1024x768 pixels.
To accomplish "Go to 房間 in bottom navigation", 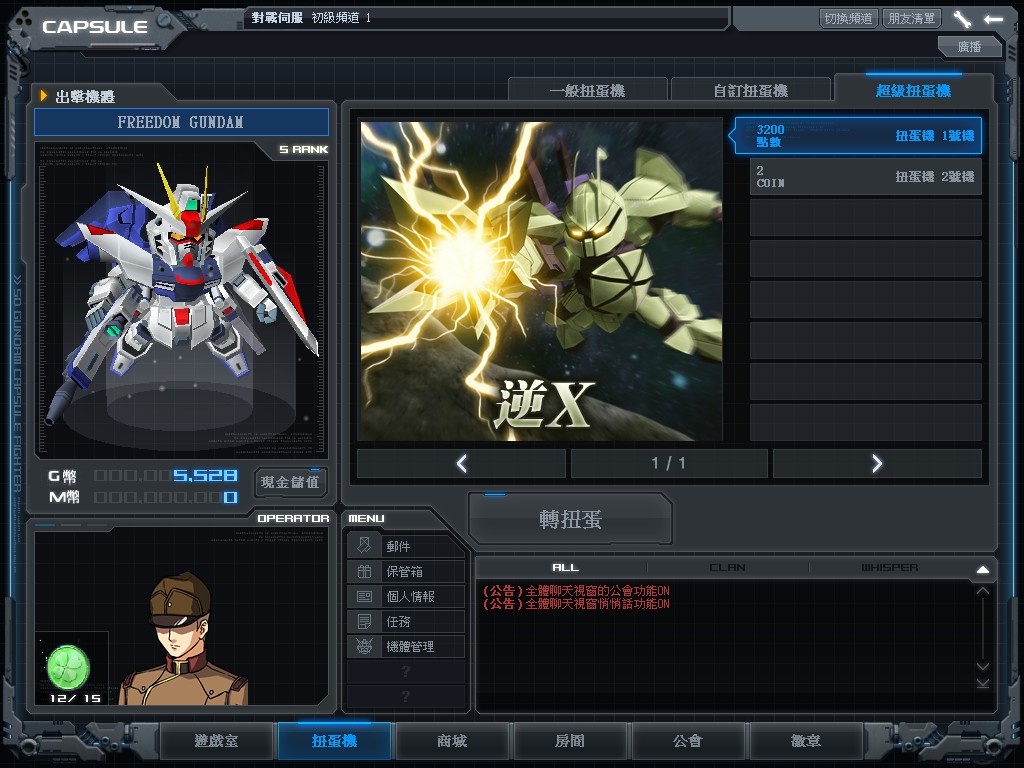I will coord(570,741).
